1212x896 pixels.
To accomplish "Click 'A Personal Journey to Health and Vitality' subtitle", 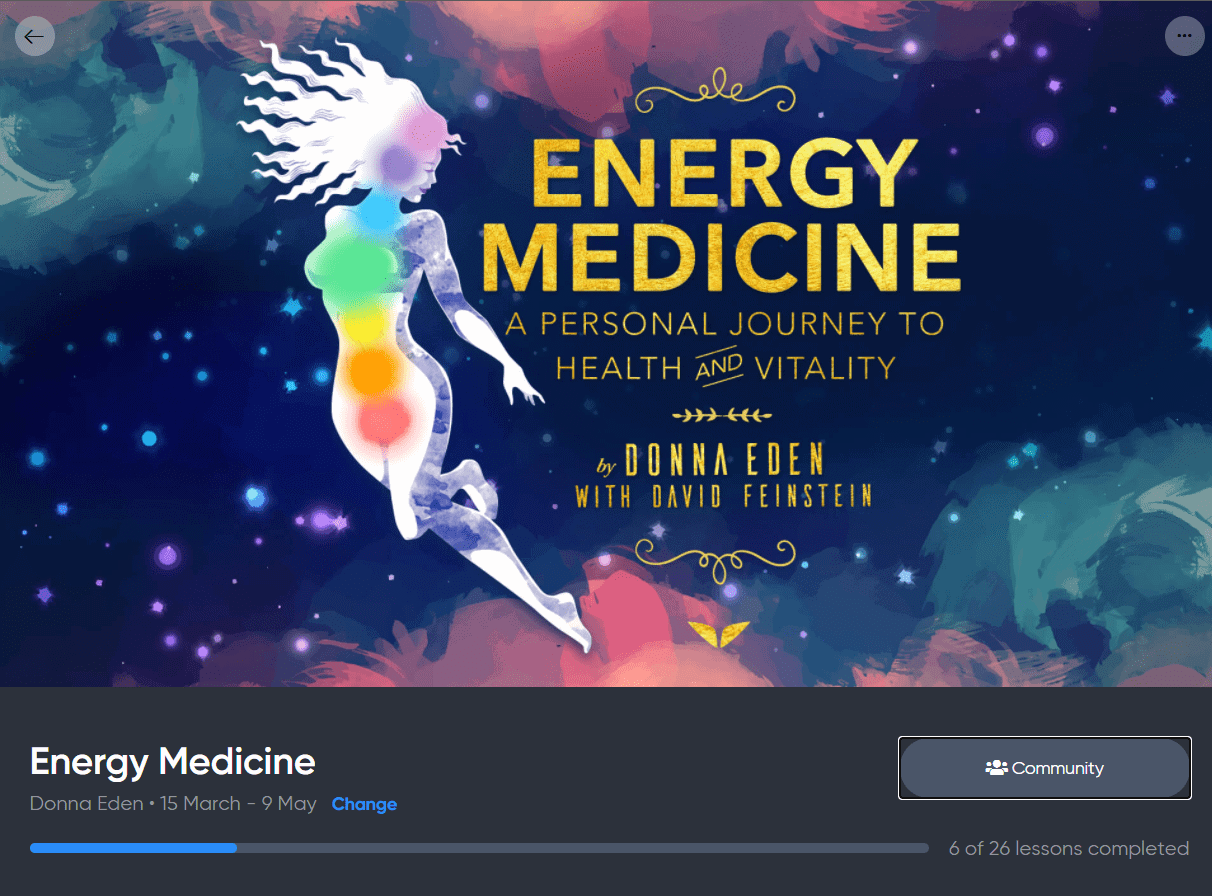I will point(724,346).
